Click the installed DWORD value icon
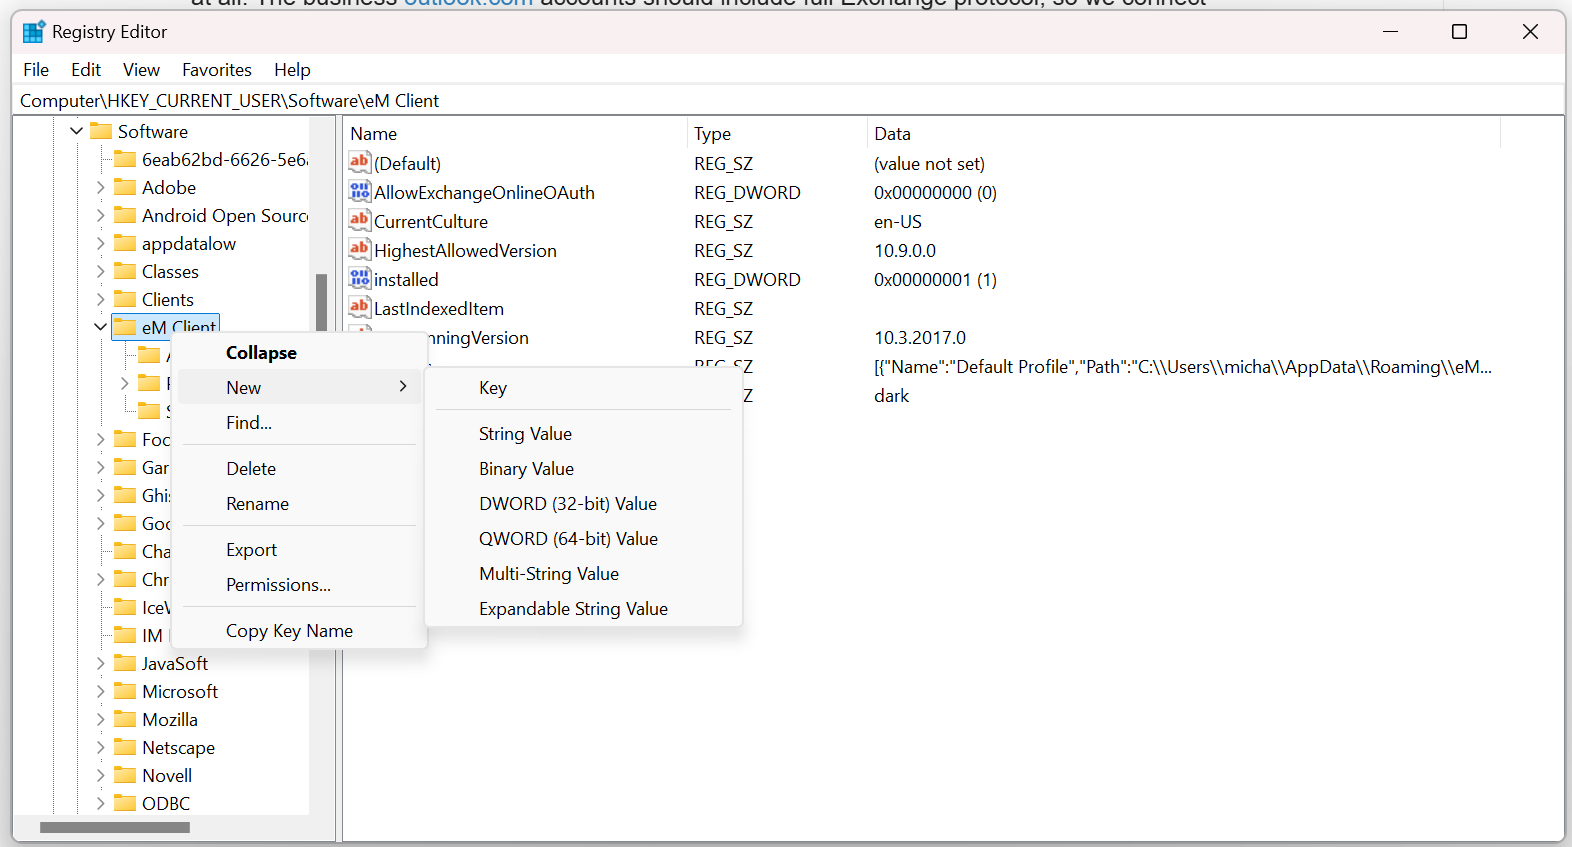This screenshot has height=847, width=1572. [360, 278]
